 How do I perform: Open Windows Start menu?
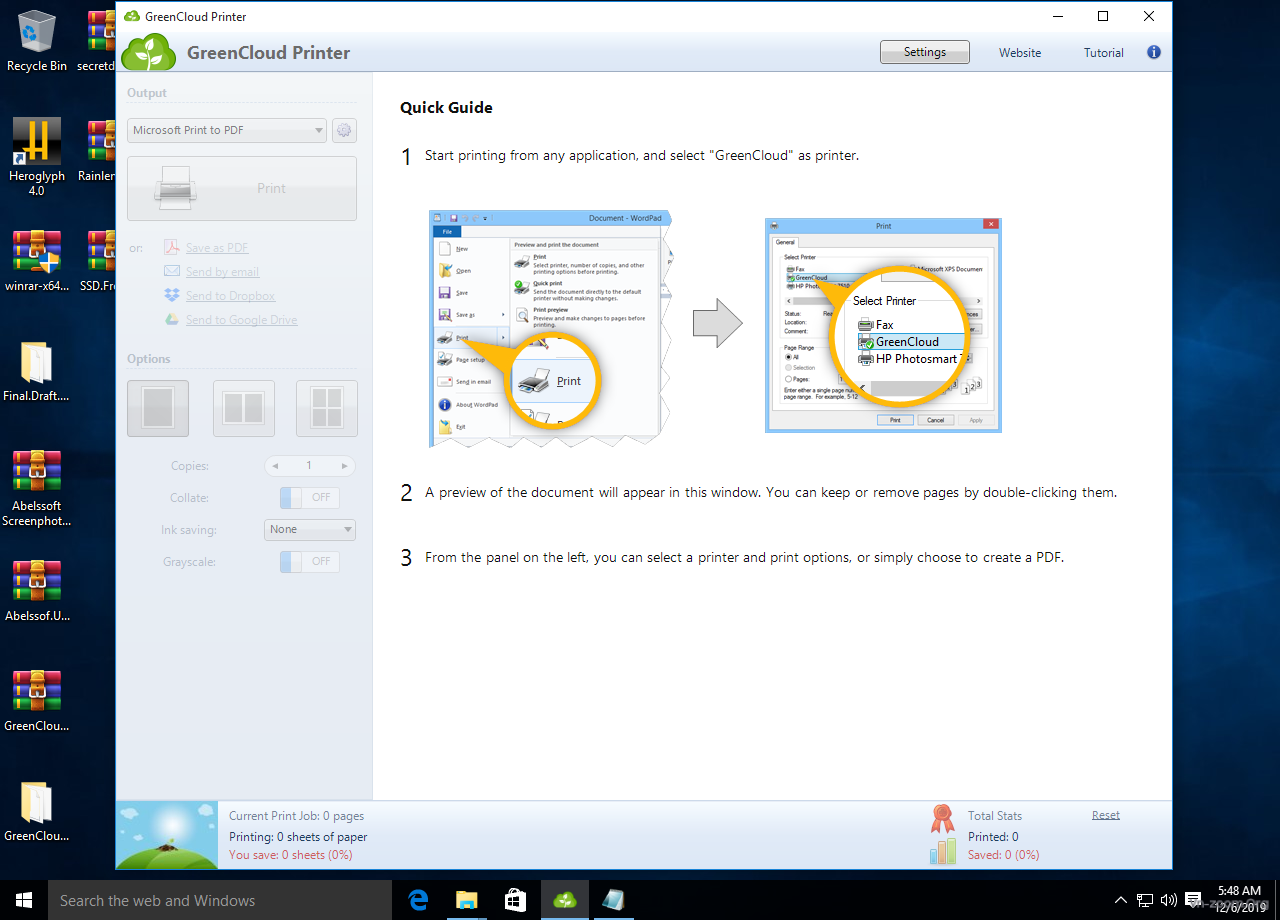pos(24,900)
